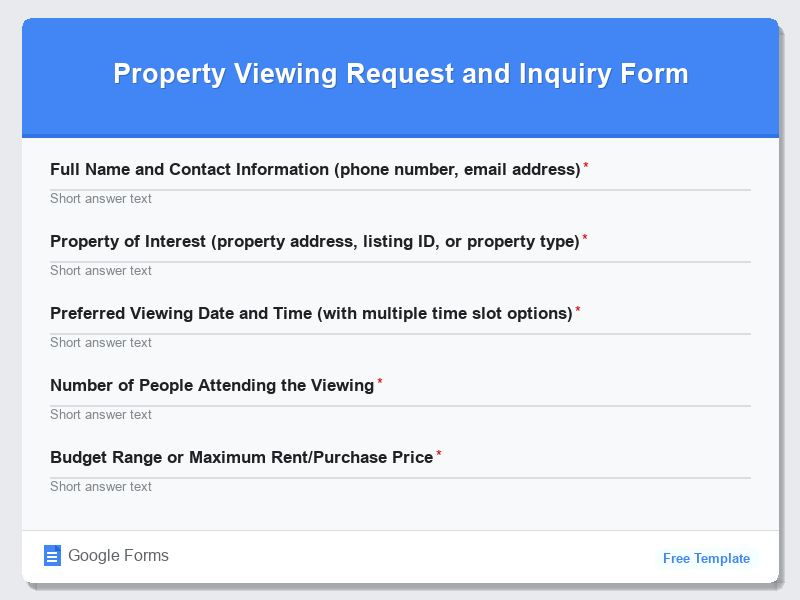800x600 pixels.
Task: Click the asterisk beside Preferred Viewing Date
Action: 576,309
